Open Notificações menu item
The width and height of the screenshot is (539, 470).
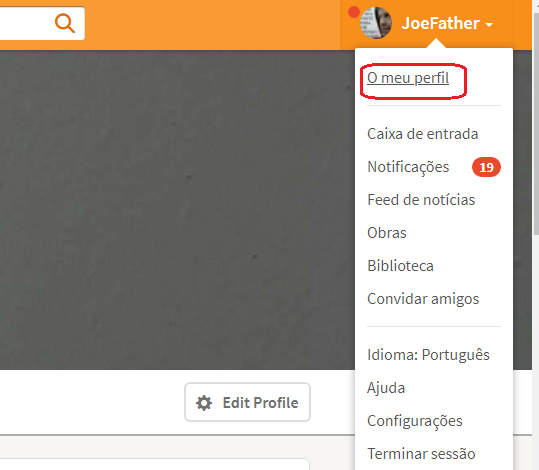[408, 167]
